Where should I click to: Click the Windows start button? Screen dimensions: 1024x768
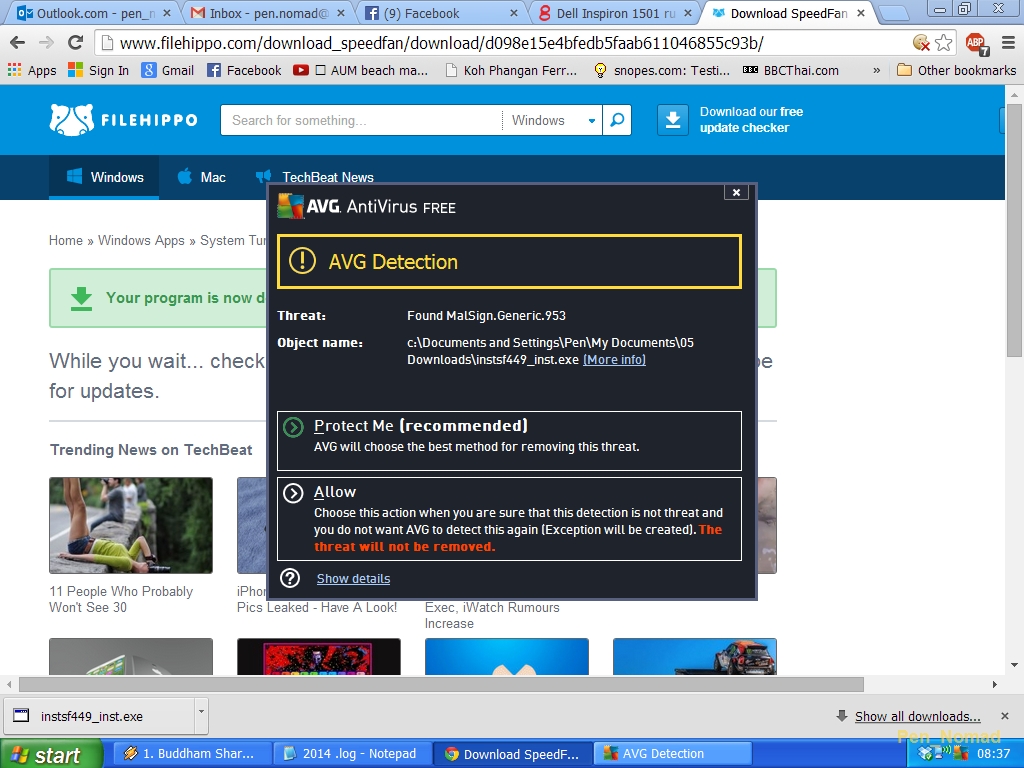click(50, 754)
